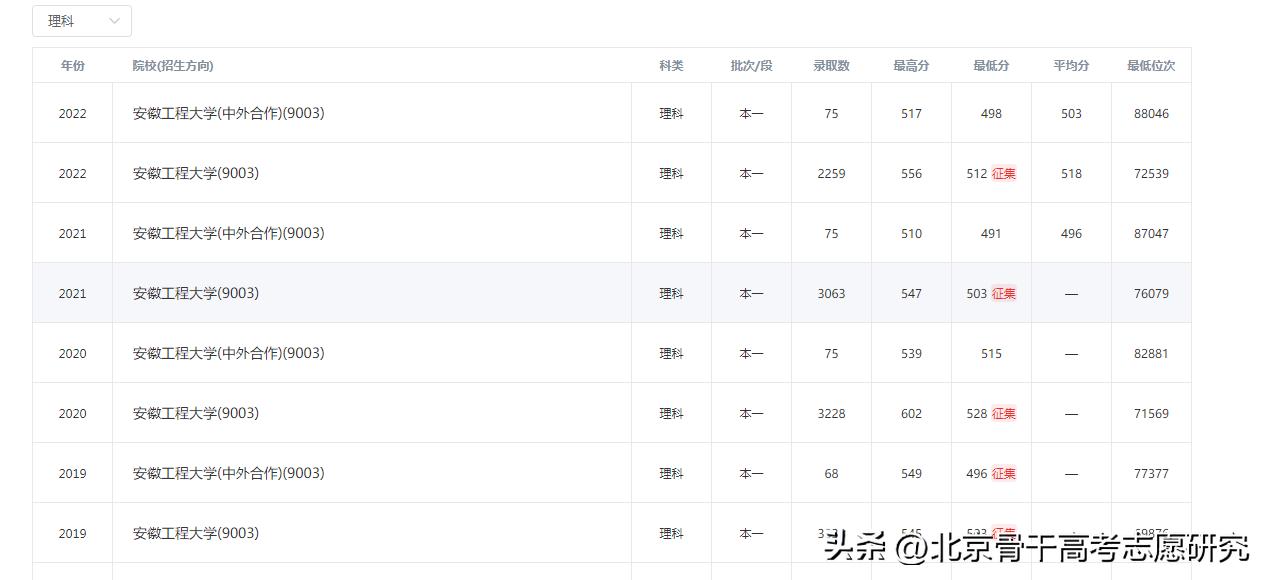Image resolution: width=1267 pixels, height=580 pixels.
Task: Click the 征集 tag beside score 528
Action: [x=1004, y=414]
